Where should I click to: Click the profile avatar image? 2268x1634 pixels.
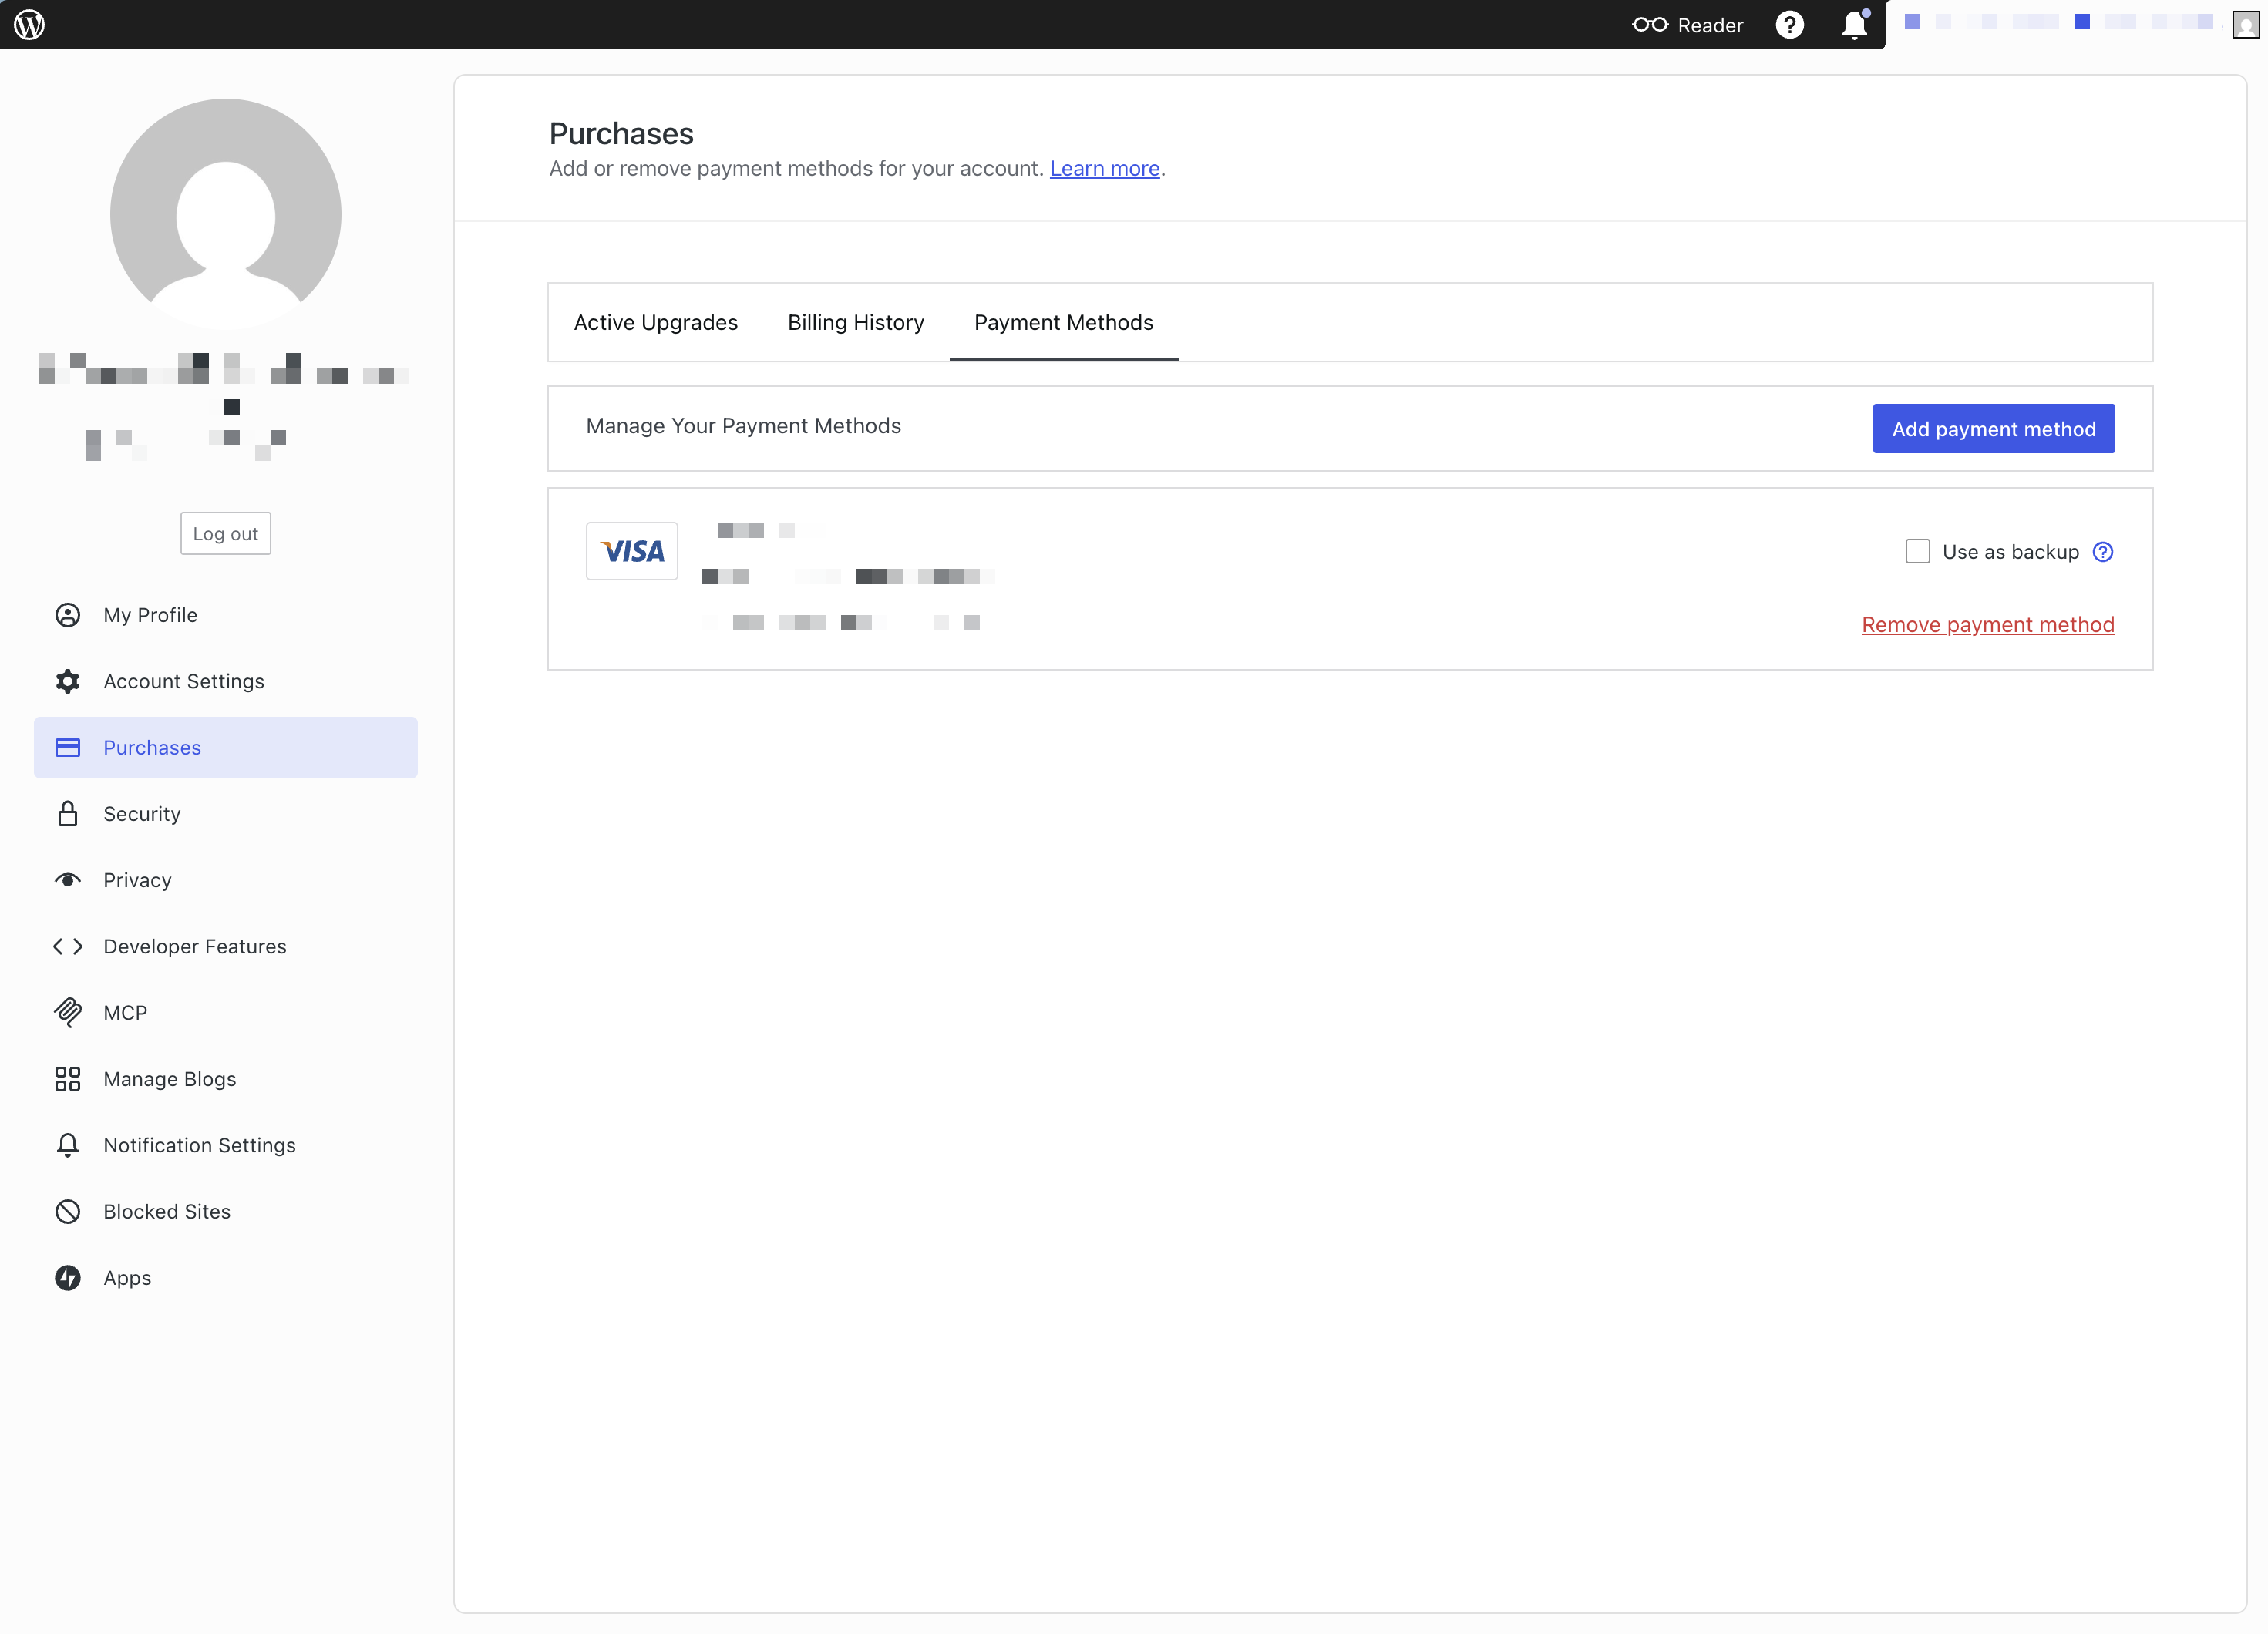225,213
